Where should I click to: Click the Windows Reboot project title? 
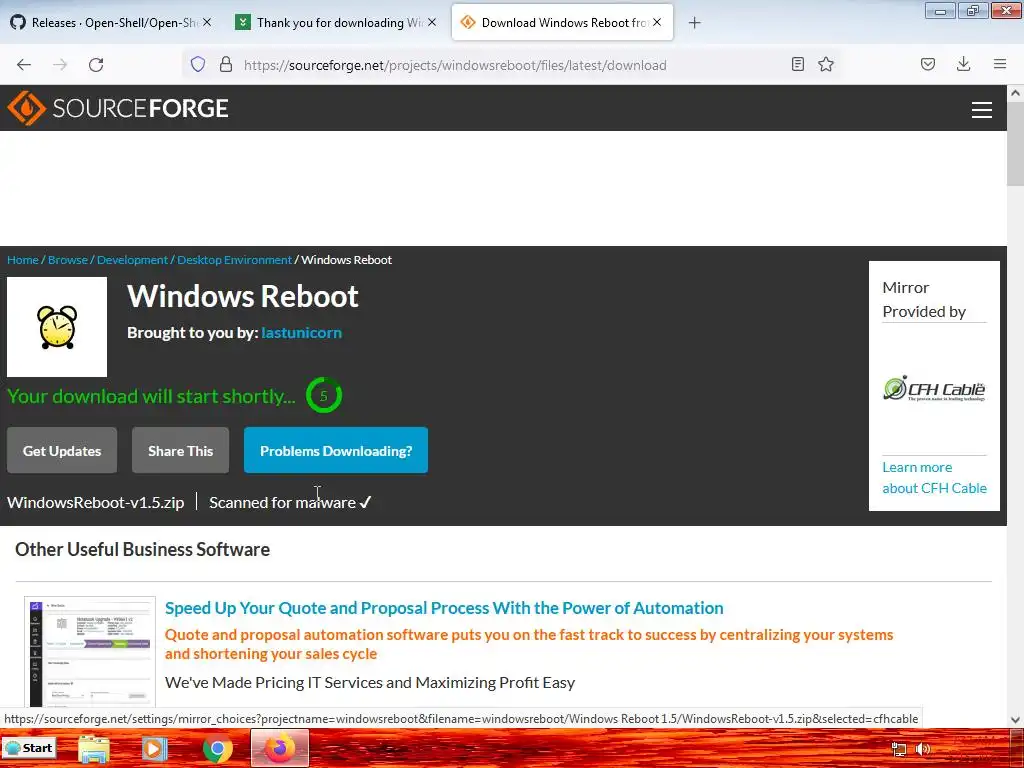(x=243, y=296)
